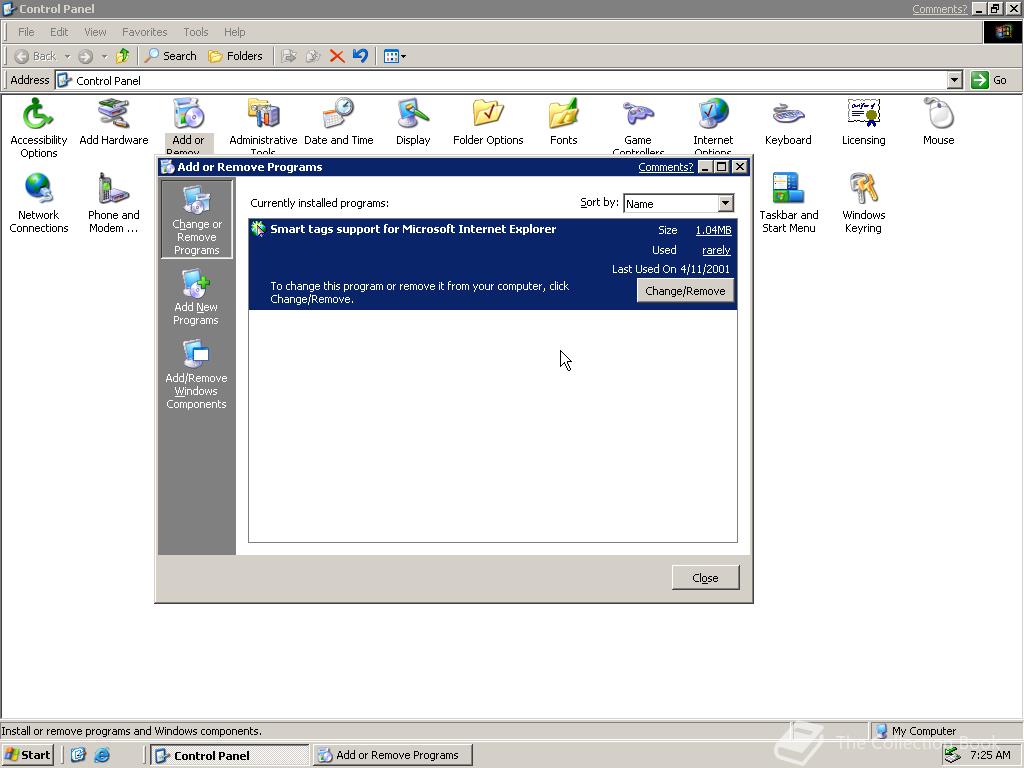Launch Internet Explorer from Quick Launch
The width and height of the screenshot is (1024, 768).
[x=103, y=755]
